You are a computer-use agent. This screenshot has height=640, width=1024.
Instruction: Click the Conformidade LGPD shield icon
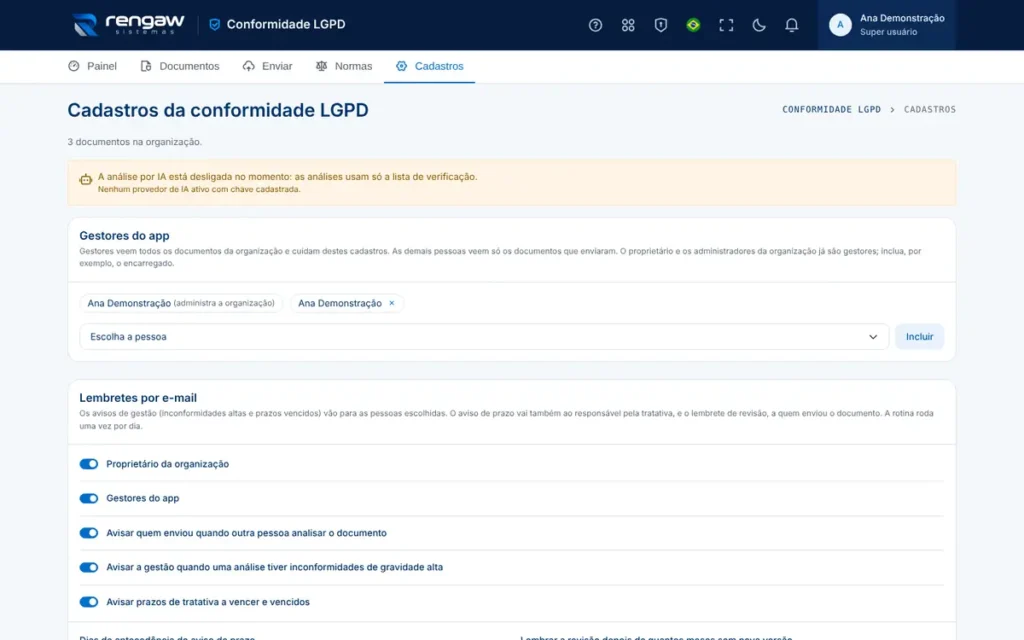tap(214, 25)
